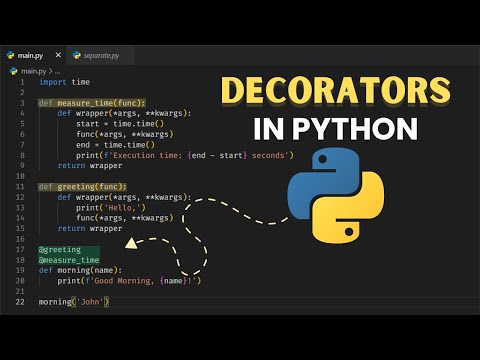This screenshot has height=360, width=480.
Task: Open the separate.py tab
Action: click(100, 55)
